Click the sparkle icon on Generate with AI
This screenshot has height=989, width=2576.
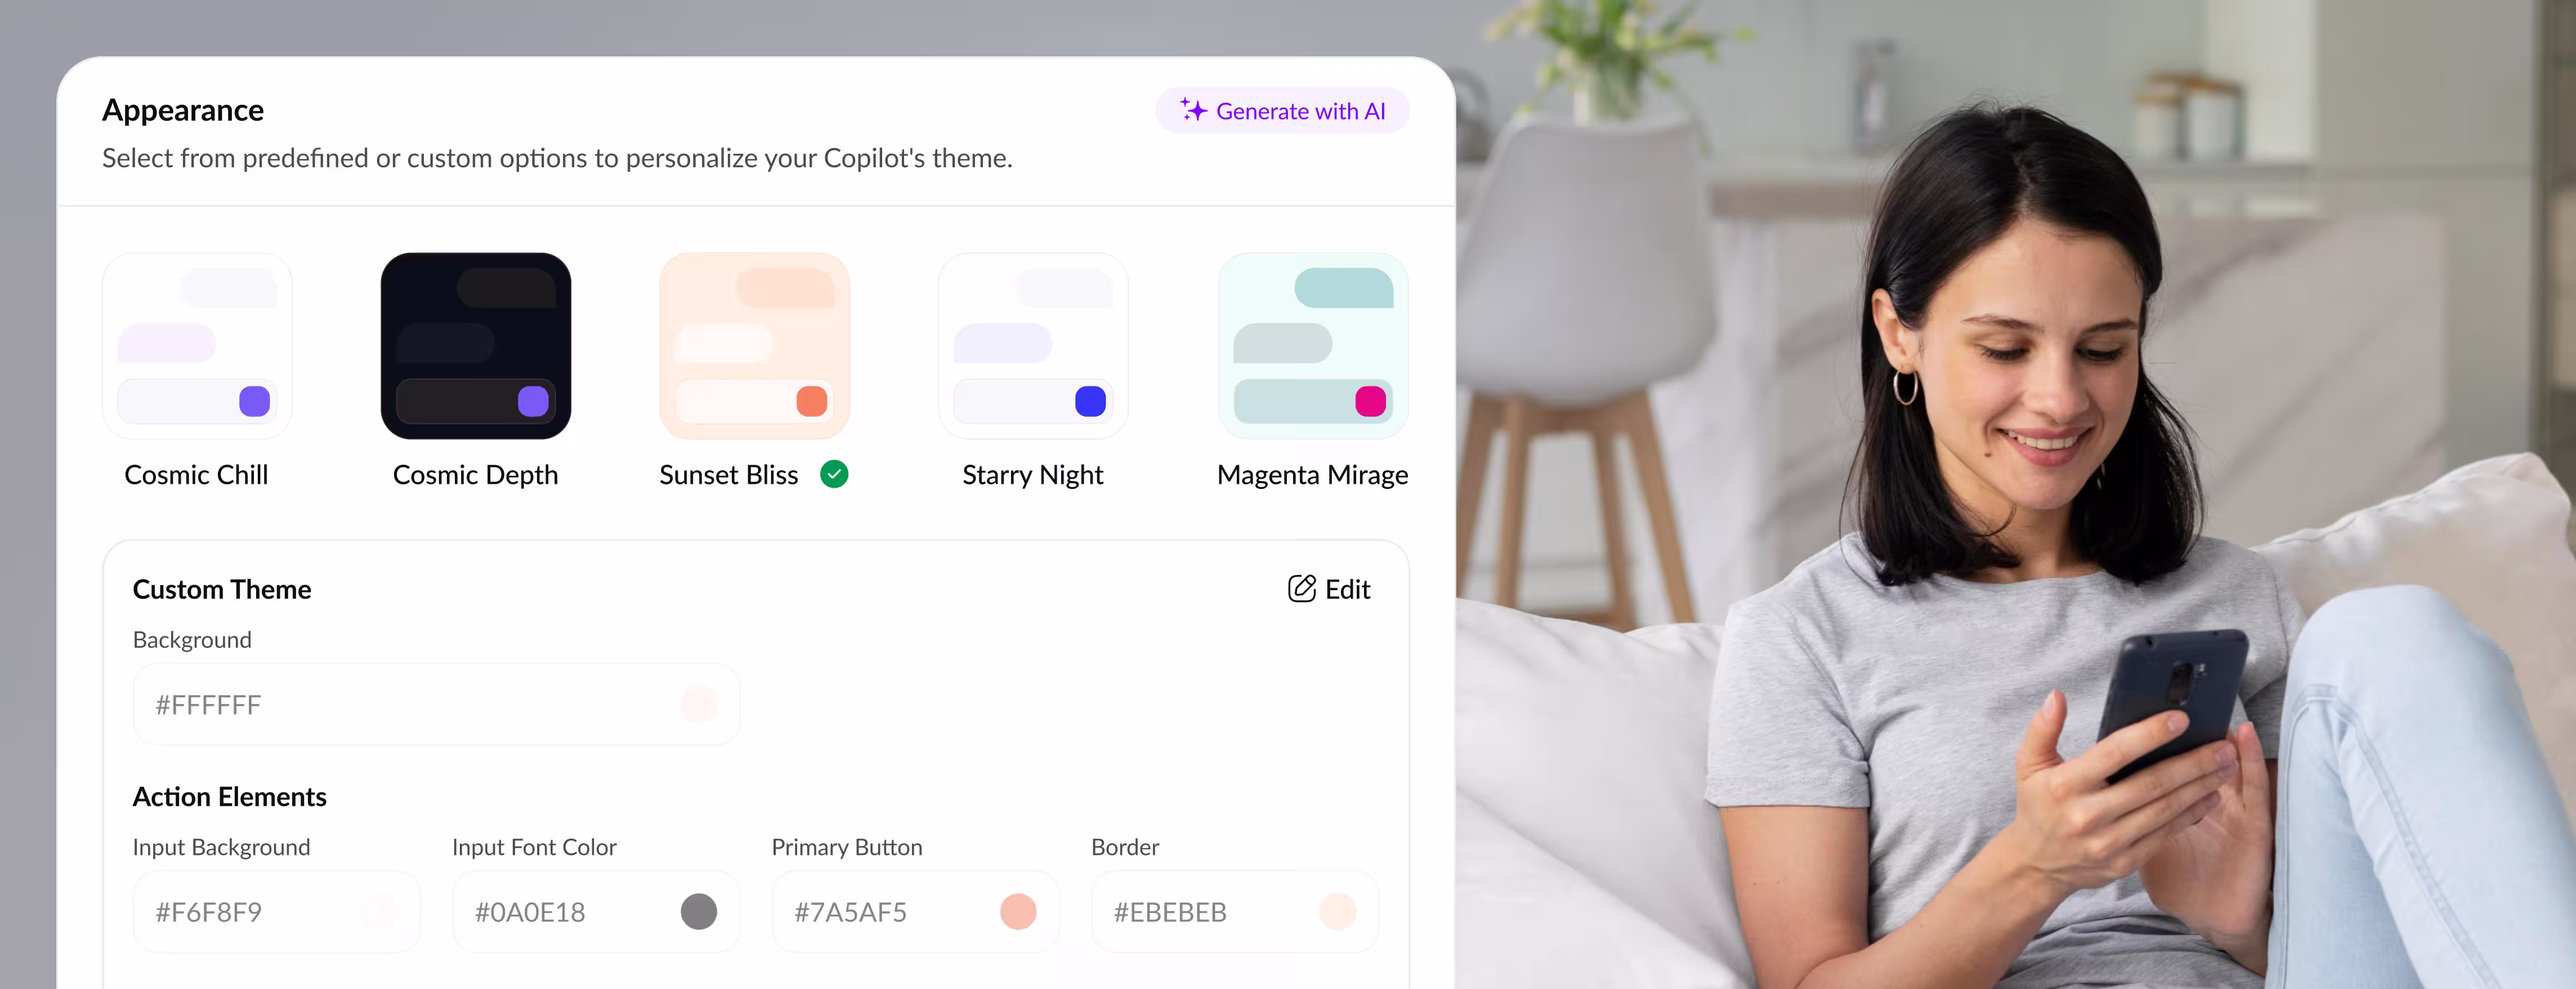pos(1193,110)
